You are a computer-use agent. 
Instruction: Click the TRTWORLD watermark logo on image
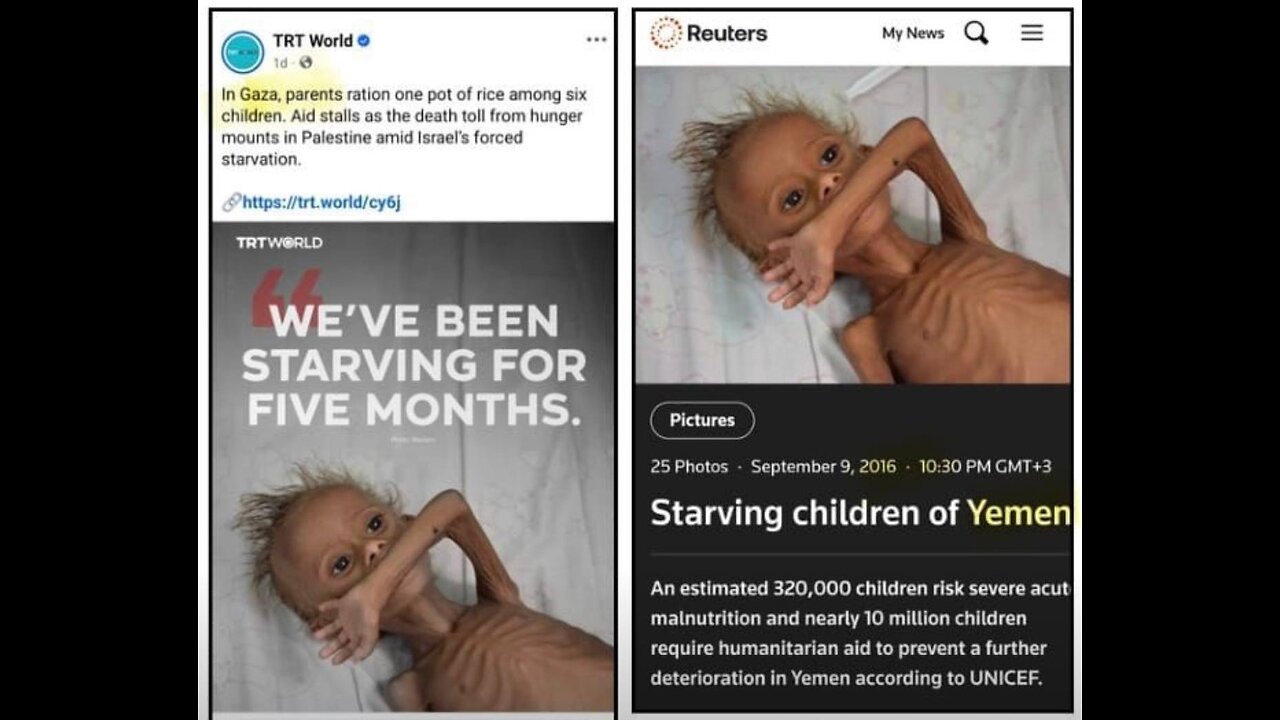tap(279, 242)
